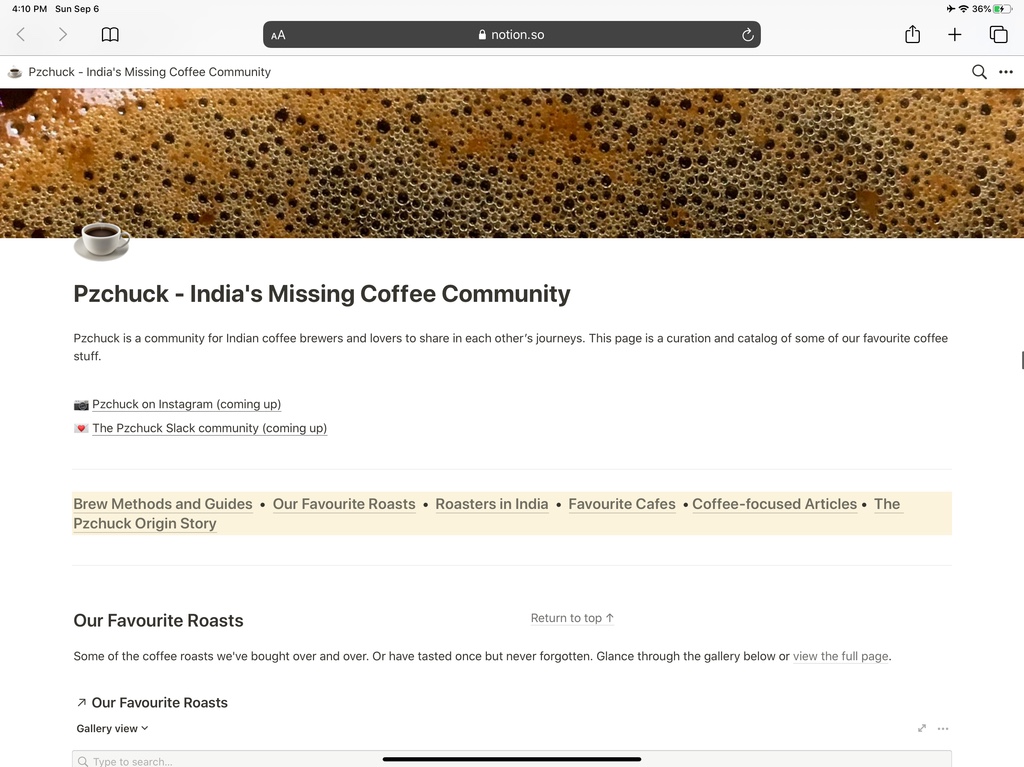Open the Safari bookmarks book icon
The width and height of the screenshot is (1024, 767).
coord(110,35)
